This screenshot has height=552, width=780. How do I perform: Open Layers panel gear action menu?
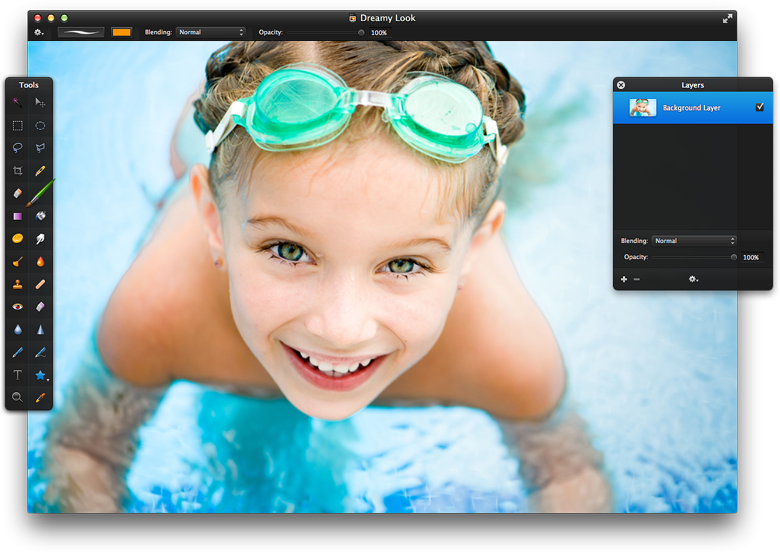pos(692,279)
